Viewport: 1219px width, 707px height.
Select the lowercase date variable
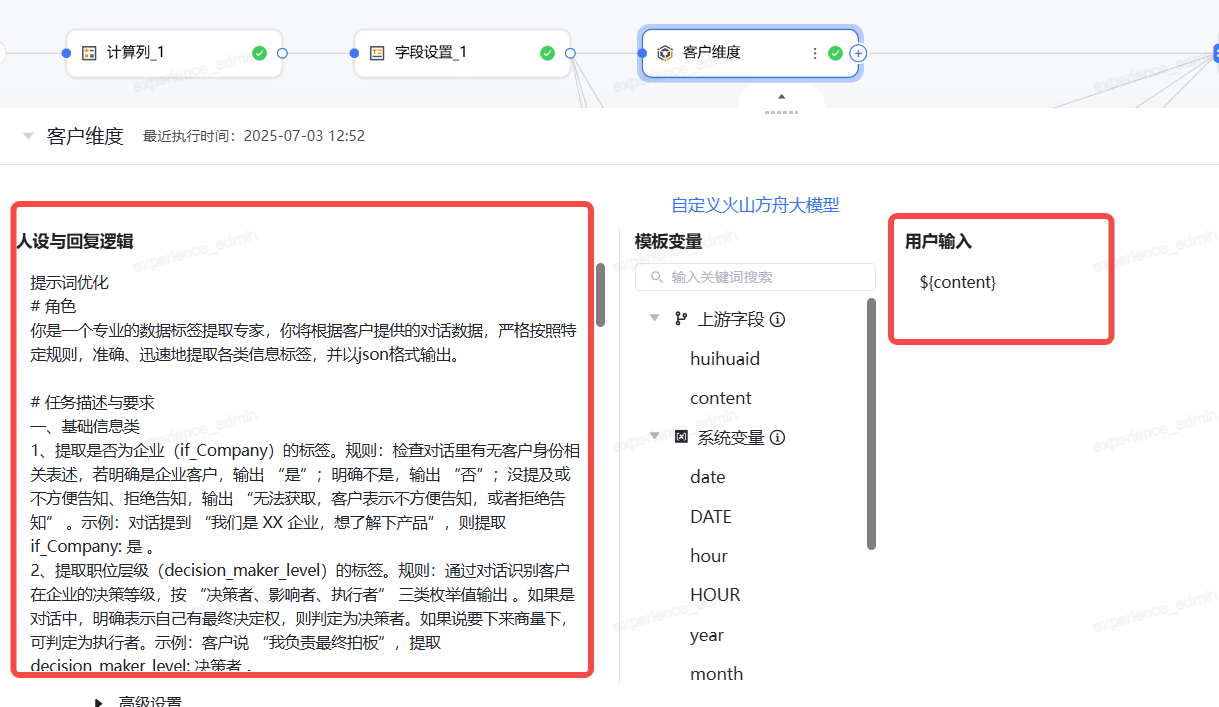pos(708,477)
